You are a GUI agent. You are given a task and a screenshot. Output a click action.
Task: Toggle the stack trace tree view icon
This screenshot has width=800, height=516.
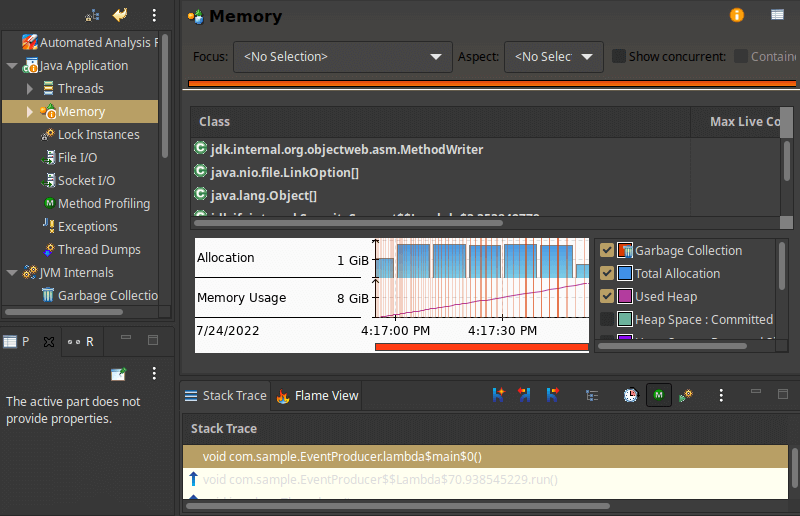pos(592,395)
